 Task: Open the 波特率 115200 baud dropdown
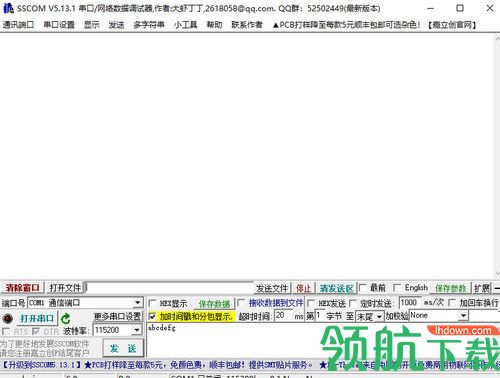[137, 330]
